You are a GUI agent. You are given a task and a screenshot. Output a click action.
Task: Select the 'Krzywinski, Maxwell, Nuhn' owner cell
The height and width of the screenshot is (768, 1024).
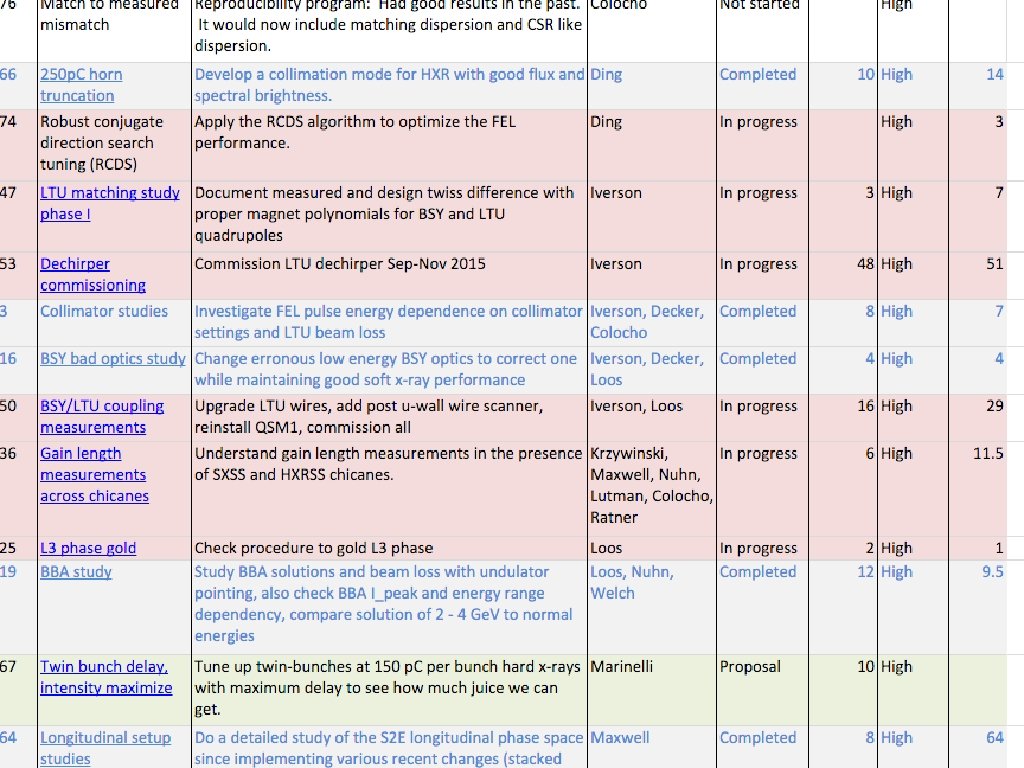coord(652,488)
